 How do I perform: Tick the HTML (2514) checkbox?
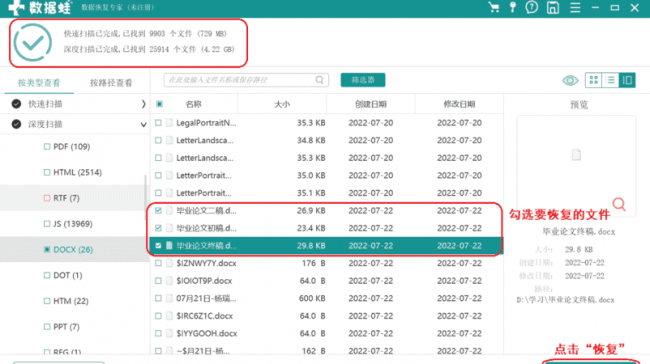coord(47,172)
